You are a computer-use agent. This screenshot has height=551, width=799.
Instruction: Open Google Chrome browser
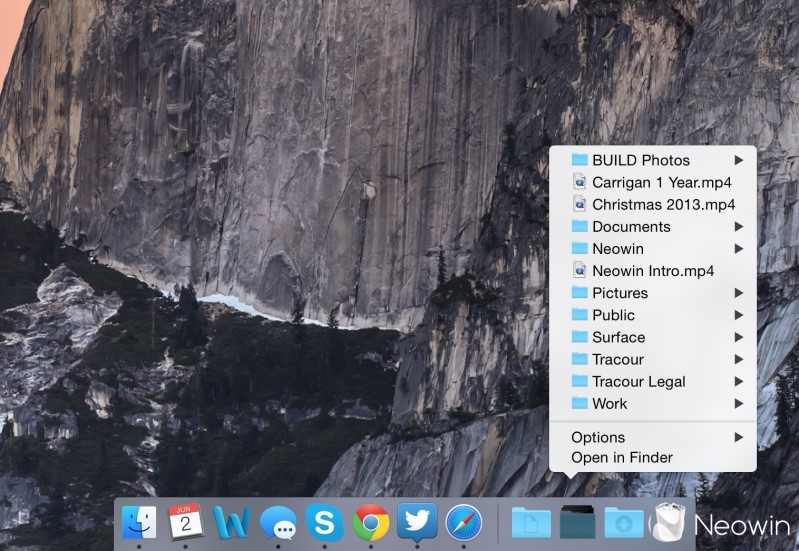point(370,523)
